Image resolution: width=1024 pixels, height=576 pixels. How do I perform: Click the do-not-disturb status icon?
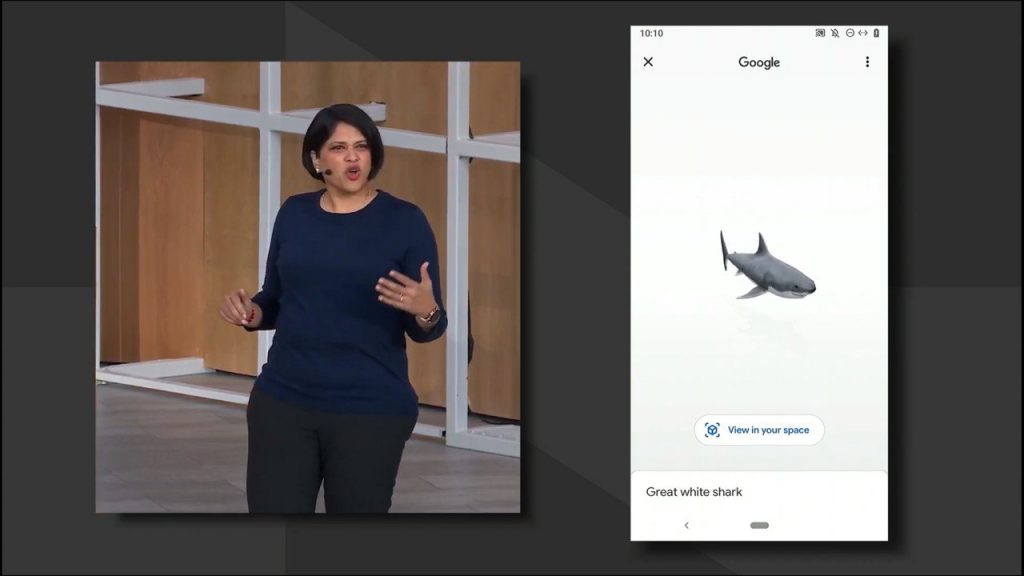coord(849,33)
